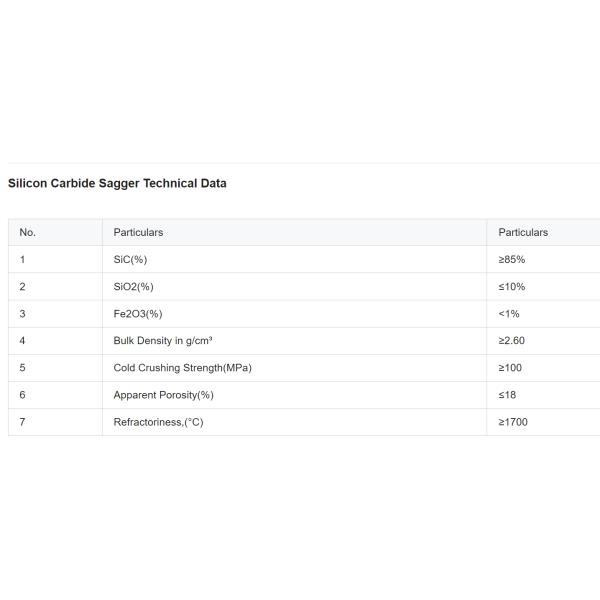
Task: Select the SiO2(%) cell
Action: (133, 286)
